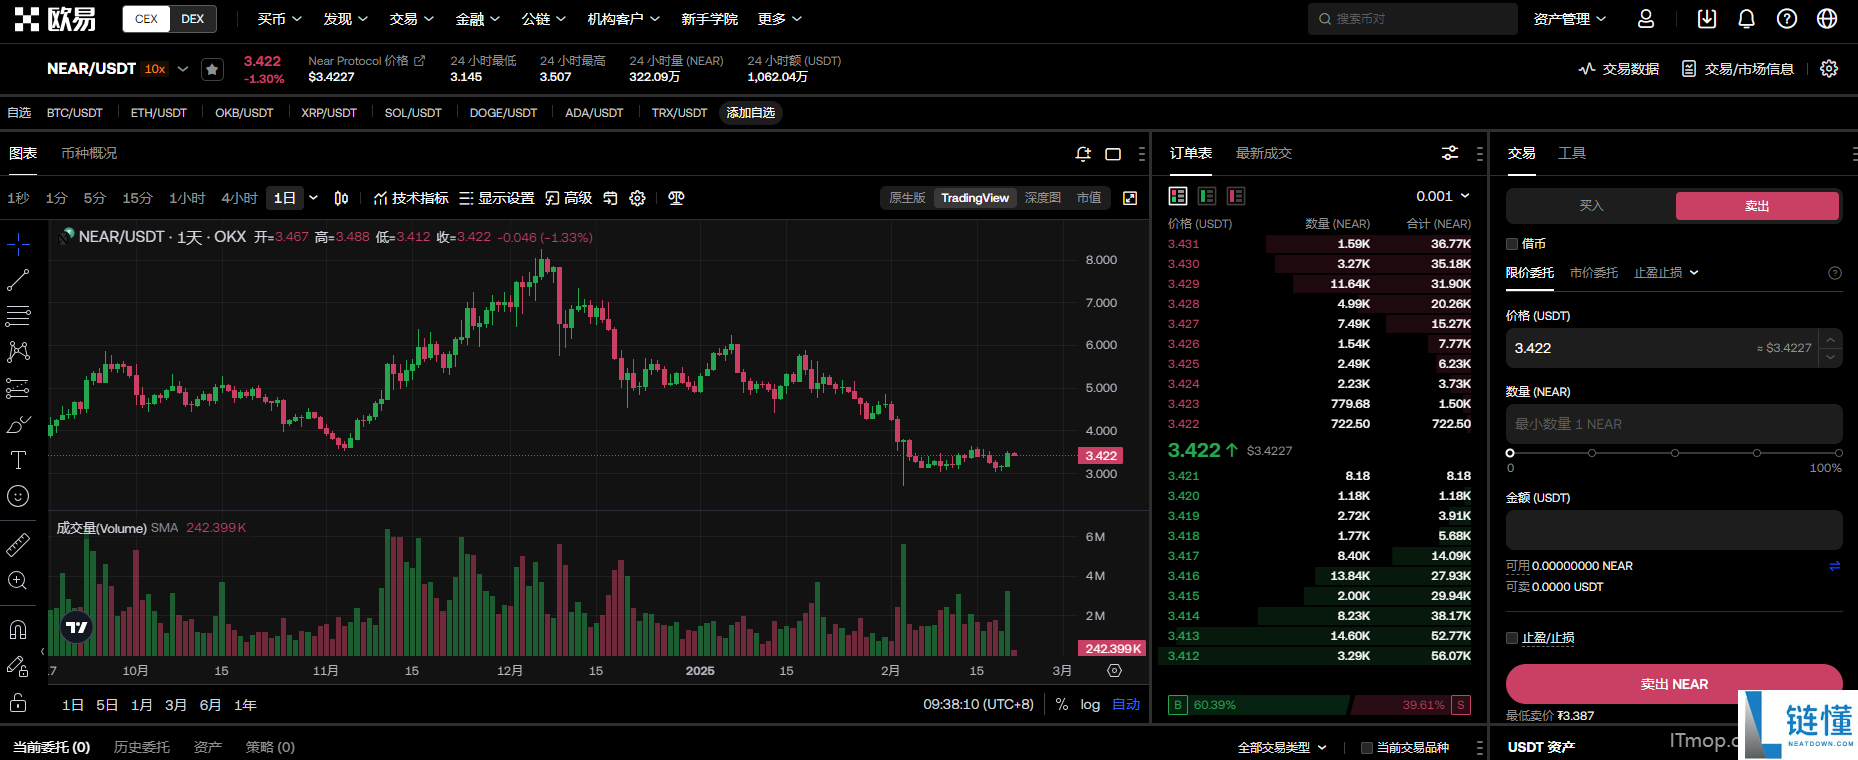Switch the chart to 原生版
This screenshot has width=1858, height=760.
point(907,198)
